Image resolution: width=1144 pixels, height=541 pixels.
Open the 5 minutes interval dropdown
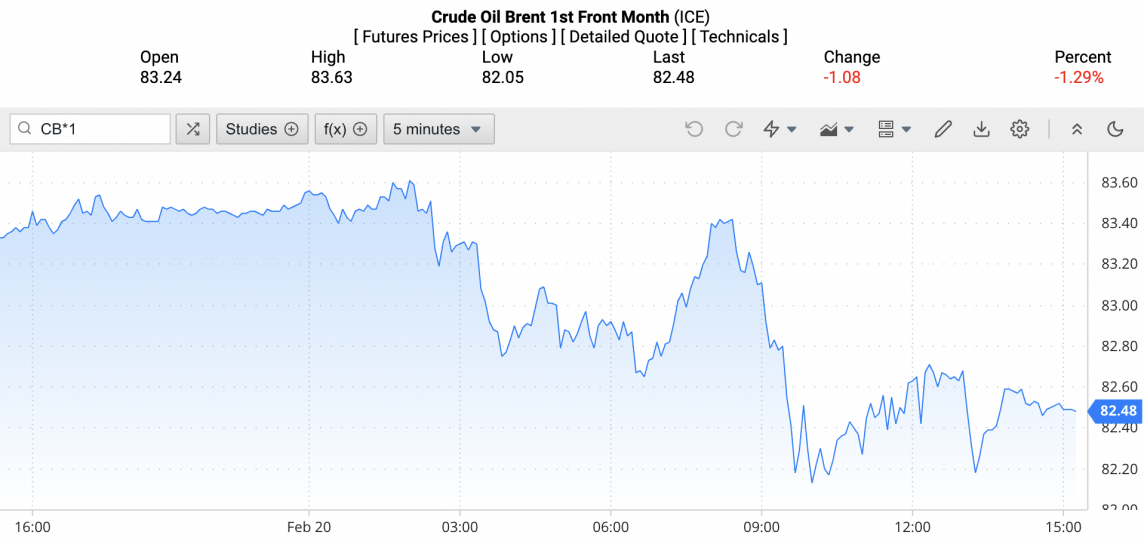[438, 129]
